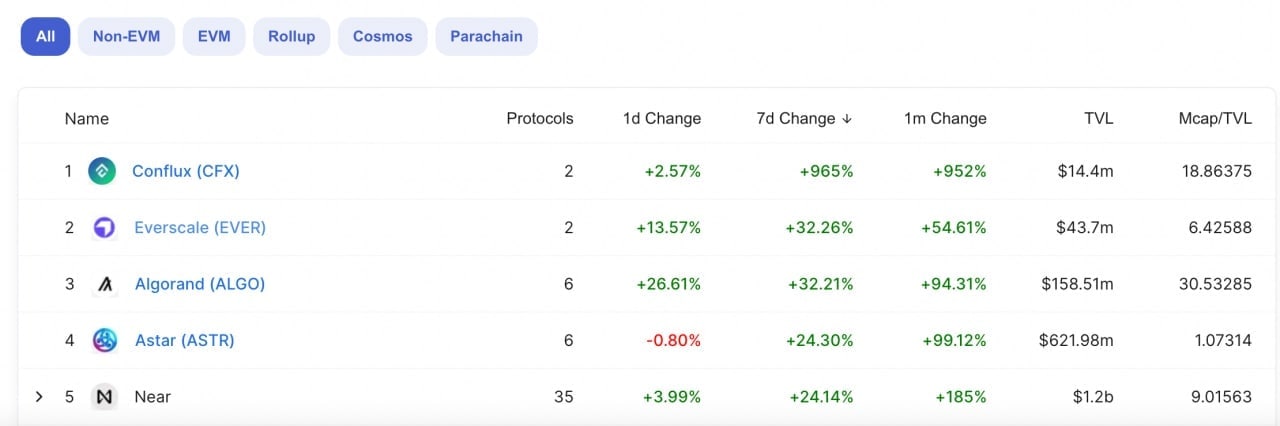Sort by 1m Change column header
This screenshot has height=426, width=1280.
945,118
